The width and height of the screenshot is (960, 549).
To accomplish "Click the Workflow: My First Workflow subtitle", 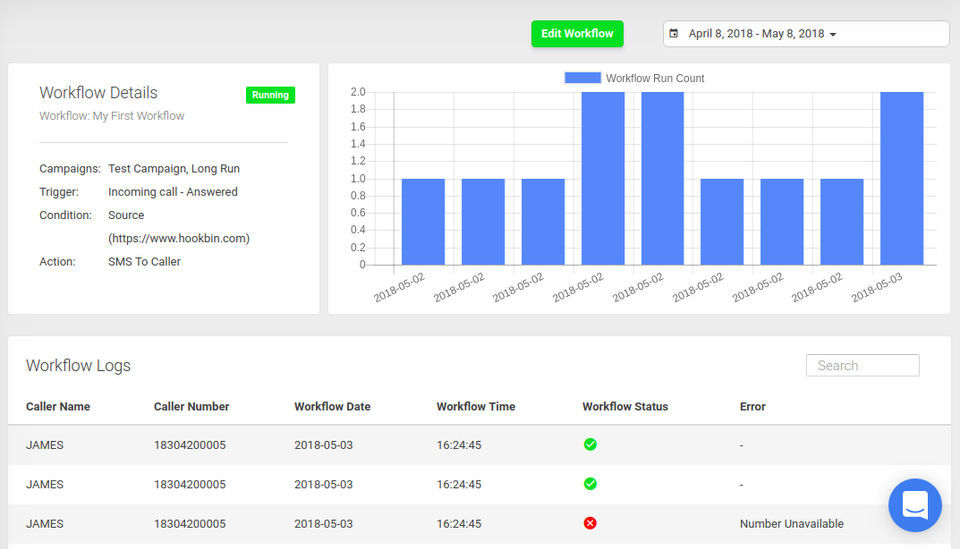I will [111, 116].
